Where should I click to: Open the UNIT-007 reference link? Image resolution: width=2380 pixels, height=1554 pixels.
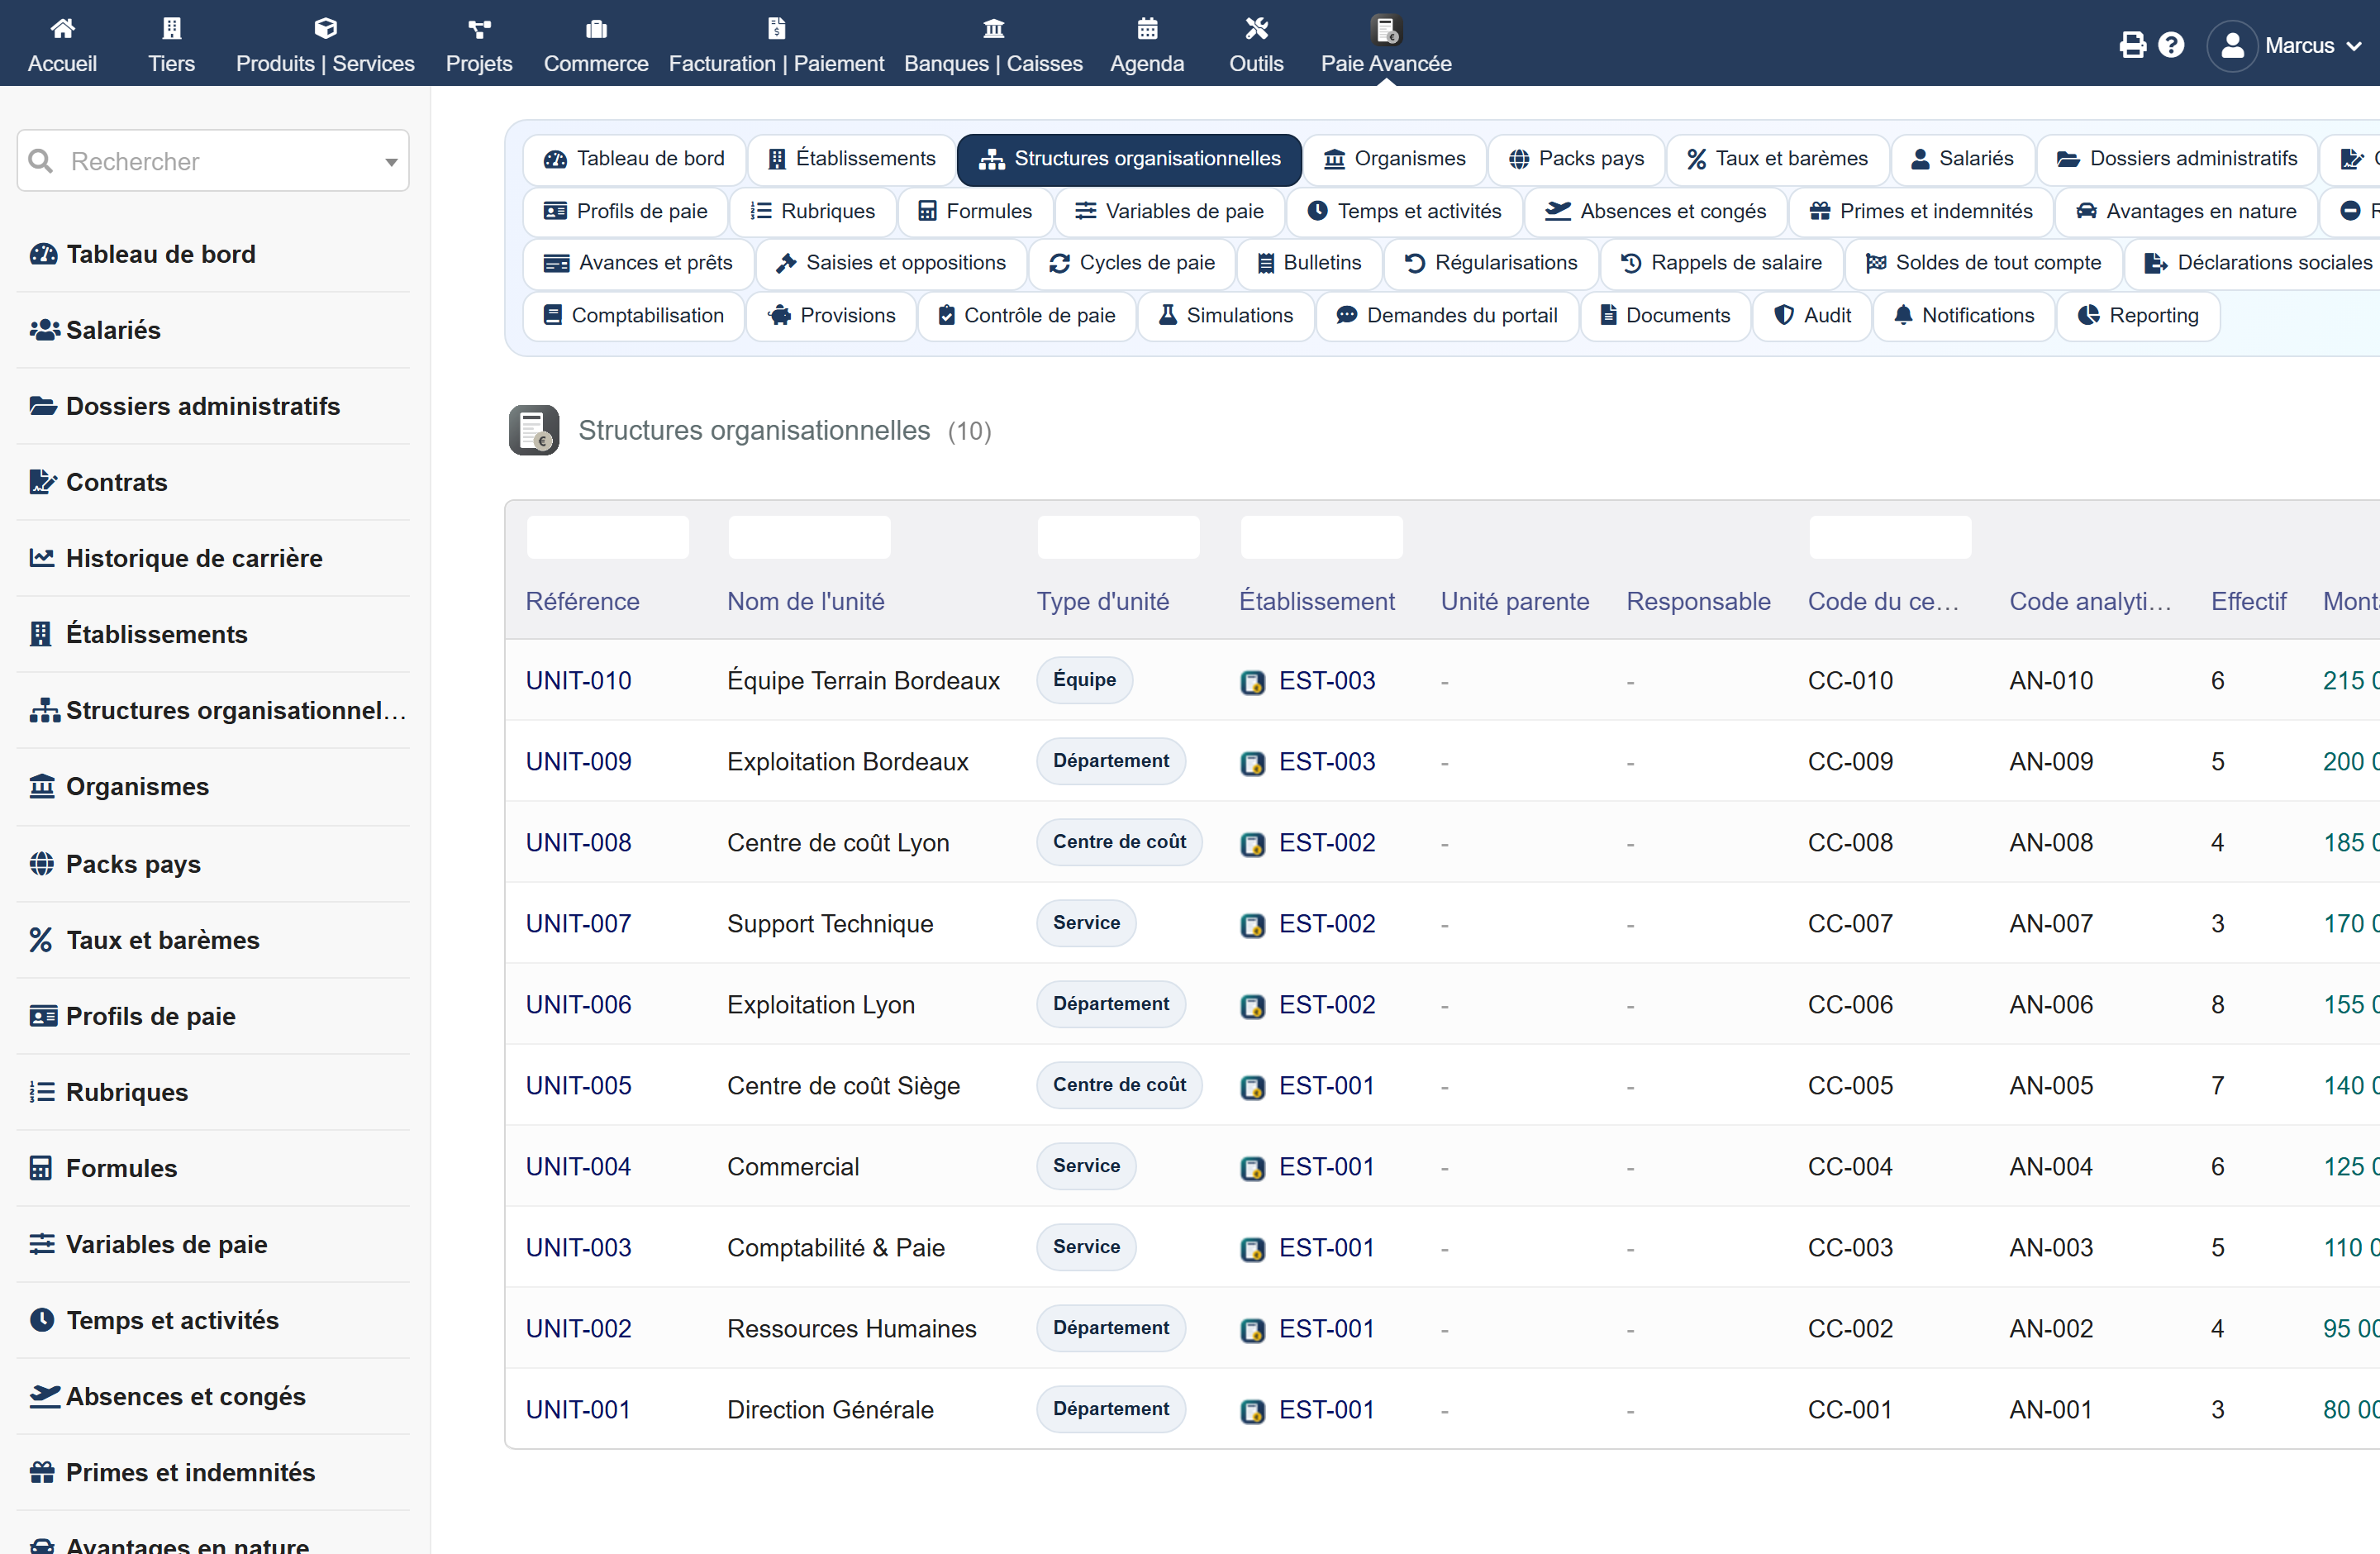pyautogui.click(x=578, y=924)
